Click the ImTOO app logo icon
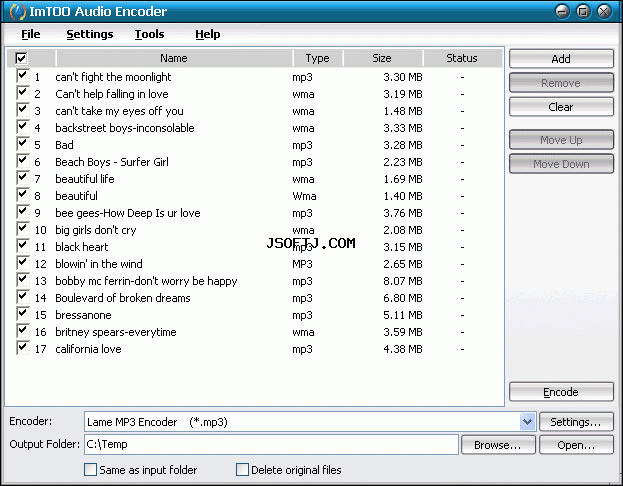The width and height of the screenshot is (623, 486). click(18, 12)
